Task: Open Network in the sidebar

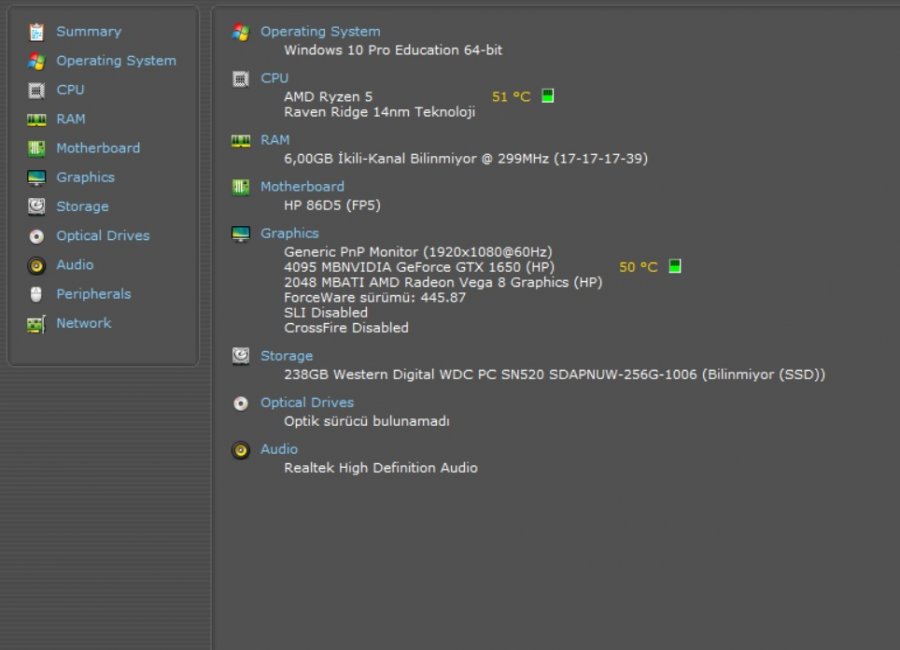Action: tap(84, 323)
